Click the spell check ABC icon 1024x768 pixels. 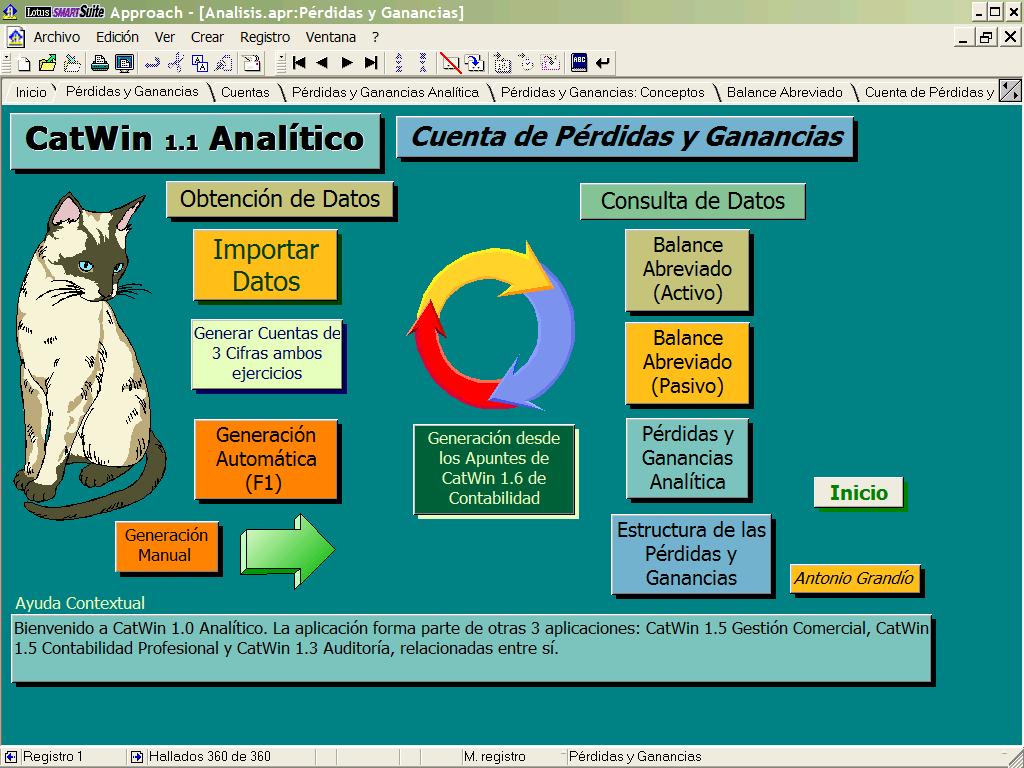click(x=579, y=63)
